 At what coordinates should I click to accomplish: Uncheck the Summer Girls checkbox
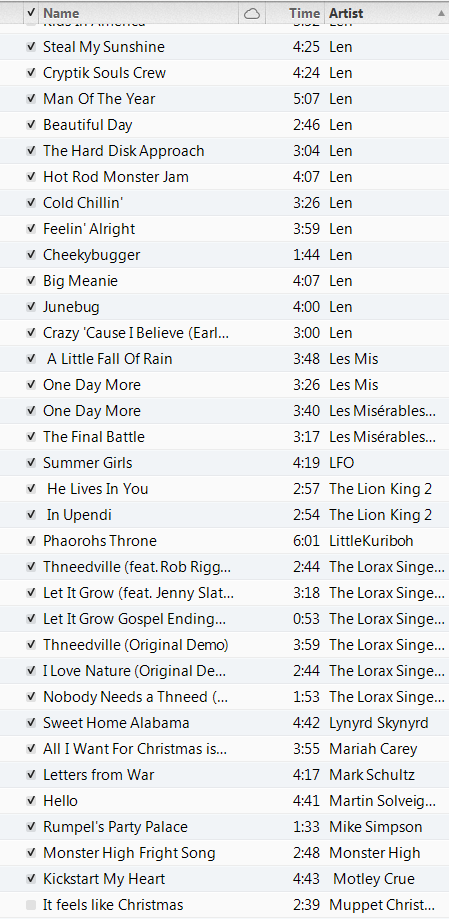pos(31,463)
